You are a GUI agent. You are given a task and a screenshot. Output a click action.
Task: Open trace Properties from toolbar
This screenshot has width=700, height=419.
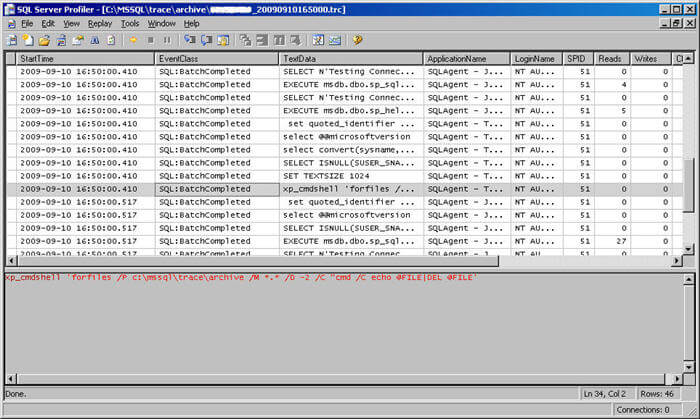coord(78,41)
